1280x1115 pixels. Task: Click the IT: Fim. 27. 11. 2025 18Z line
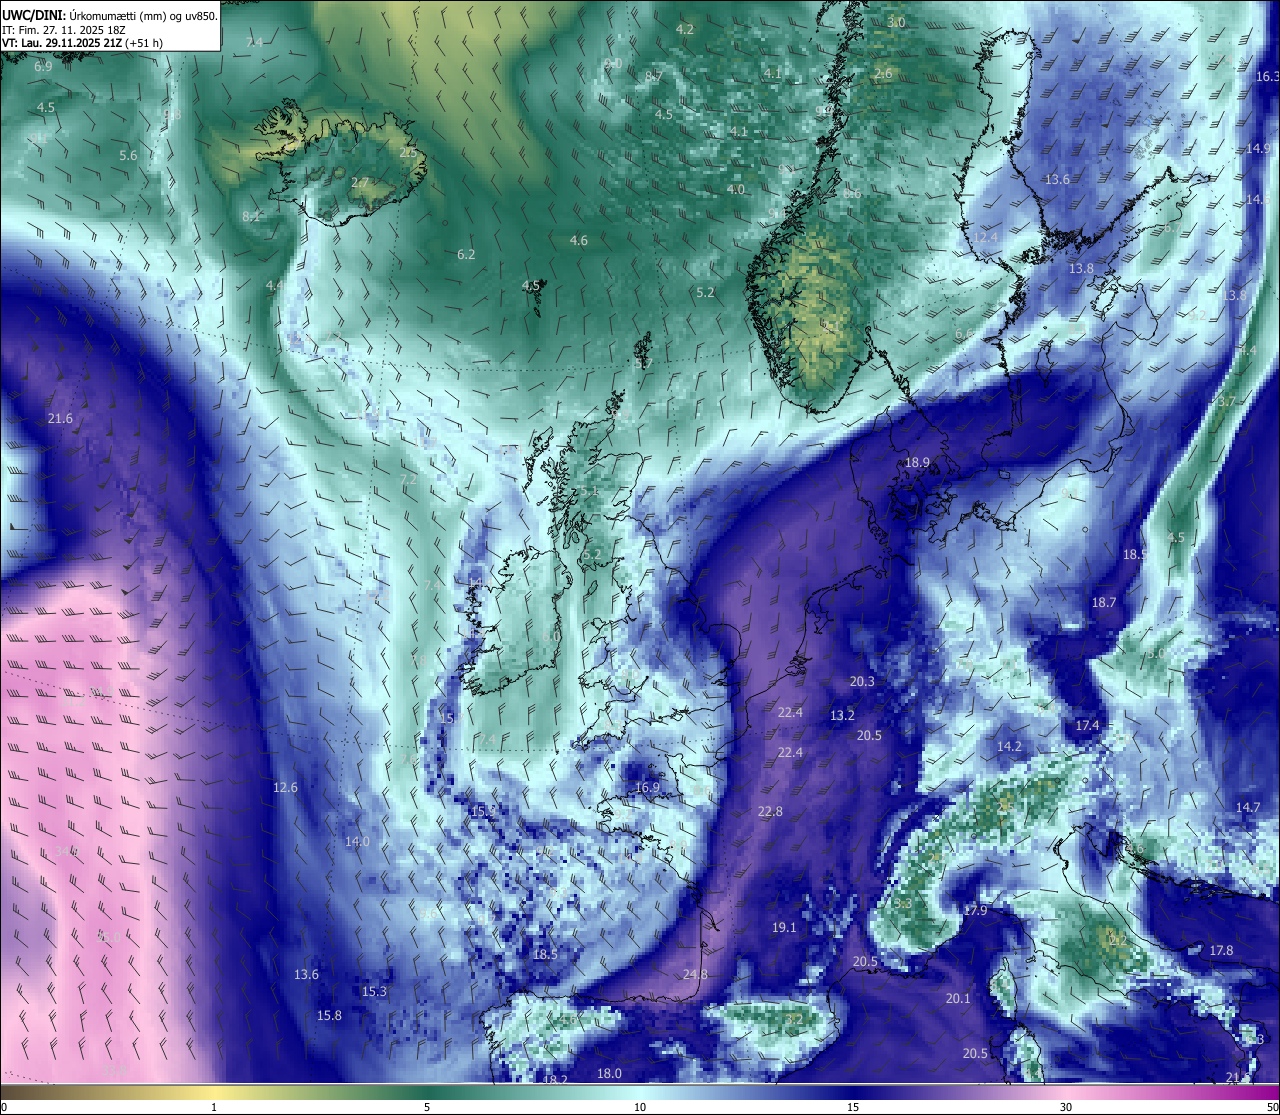[x=64, y=30]
